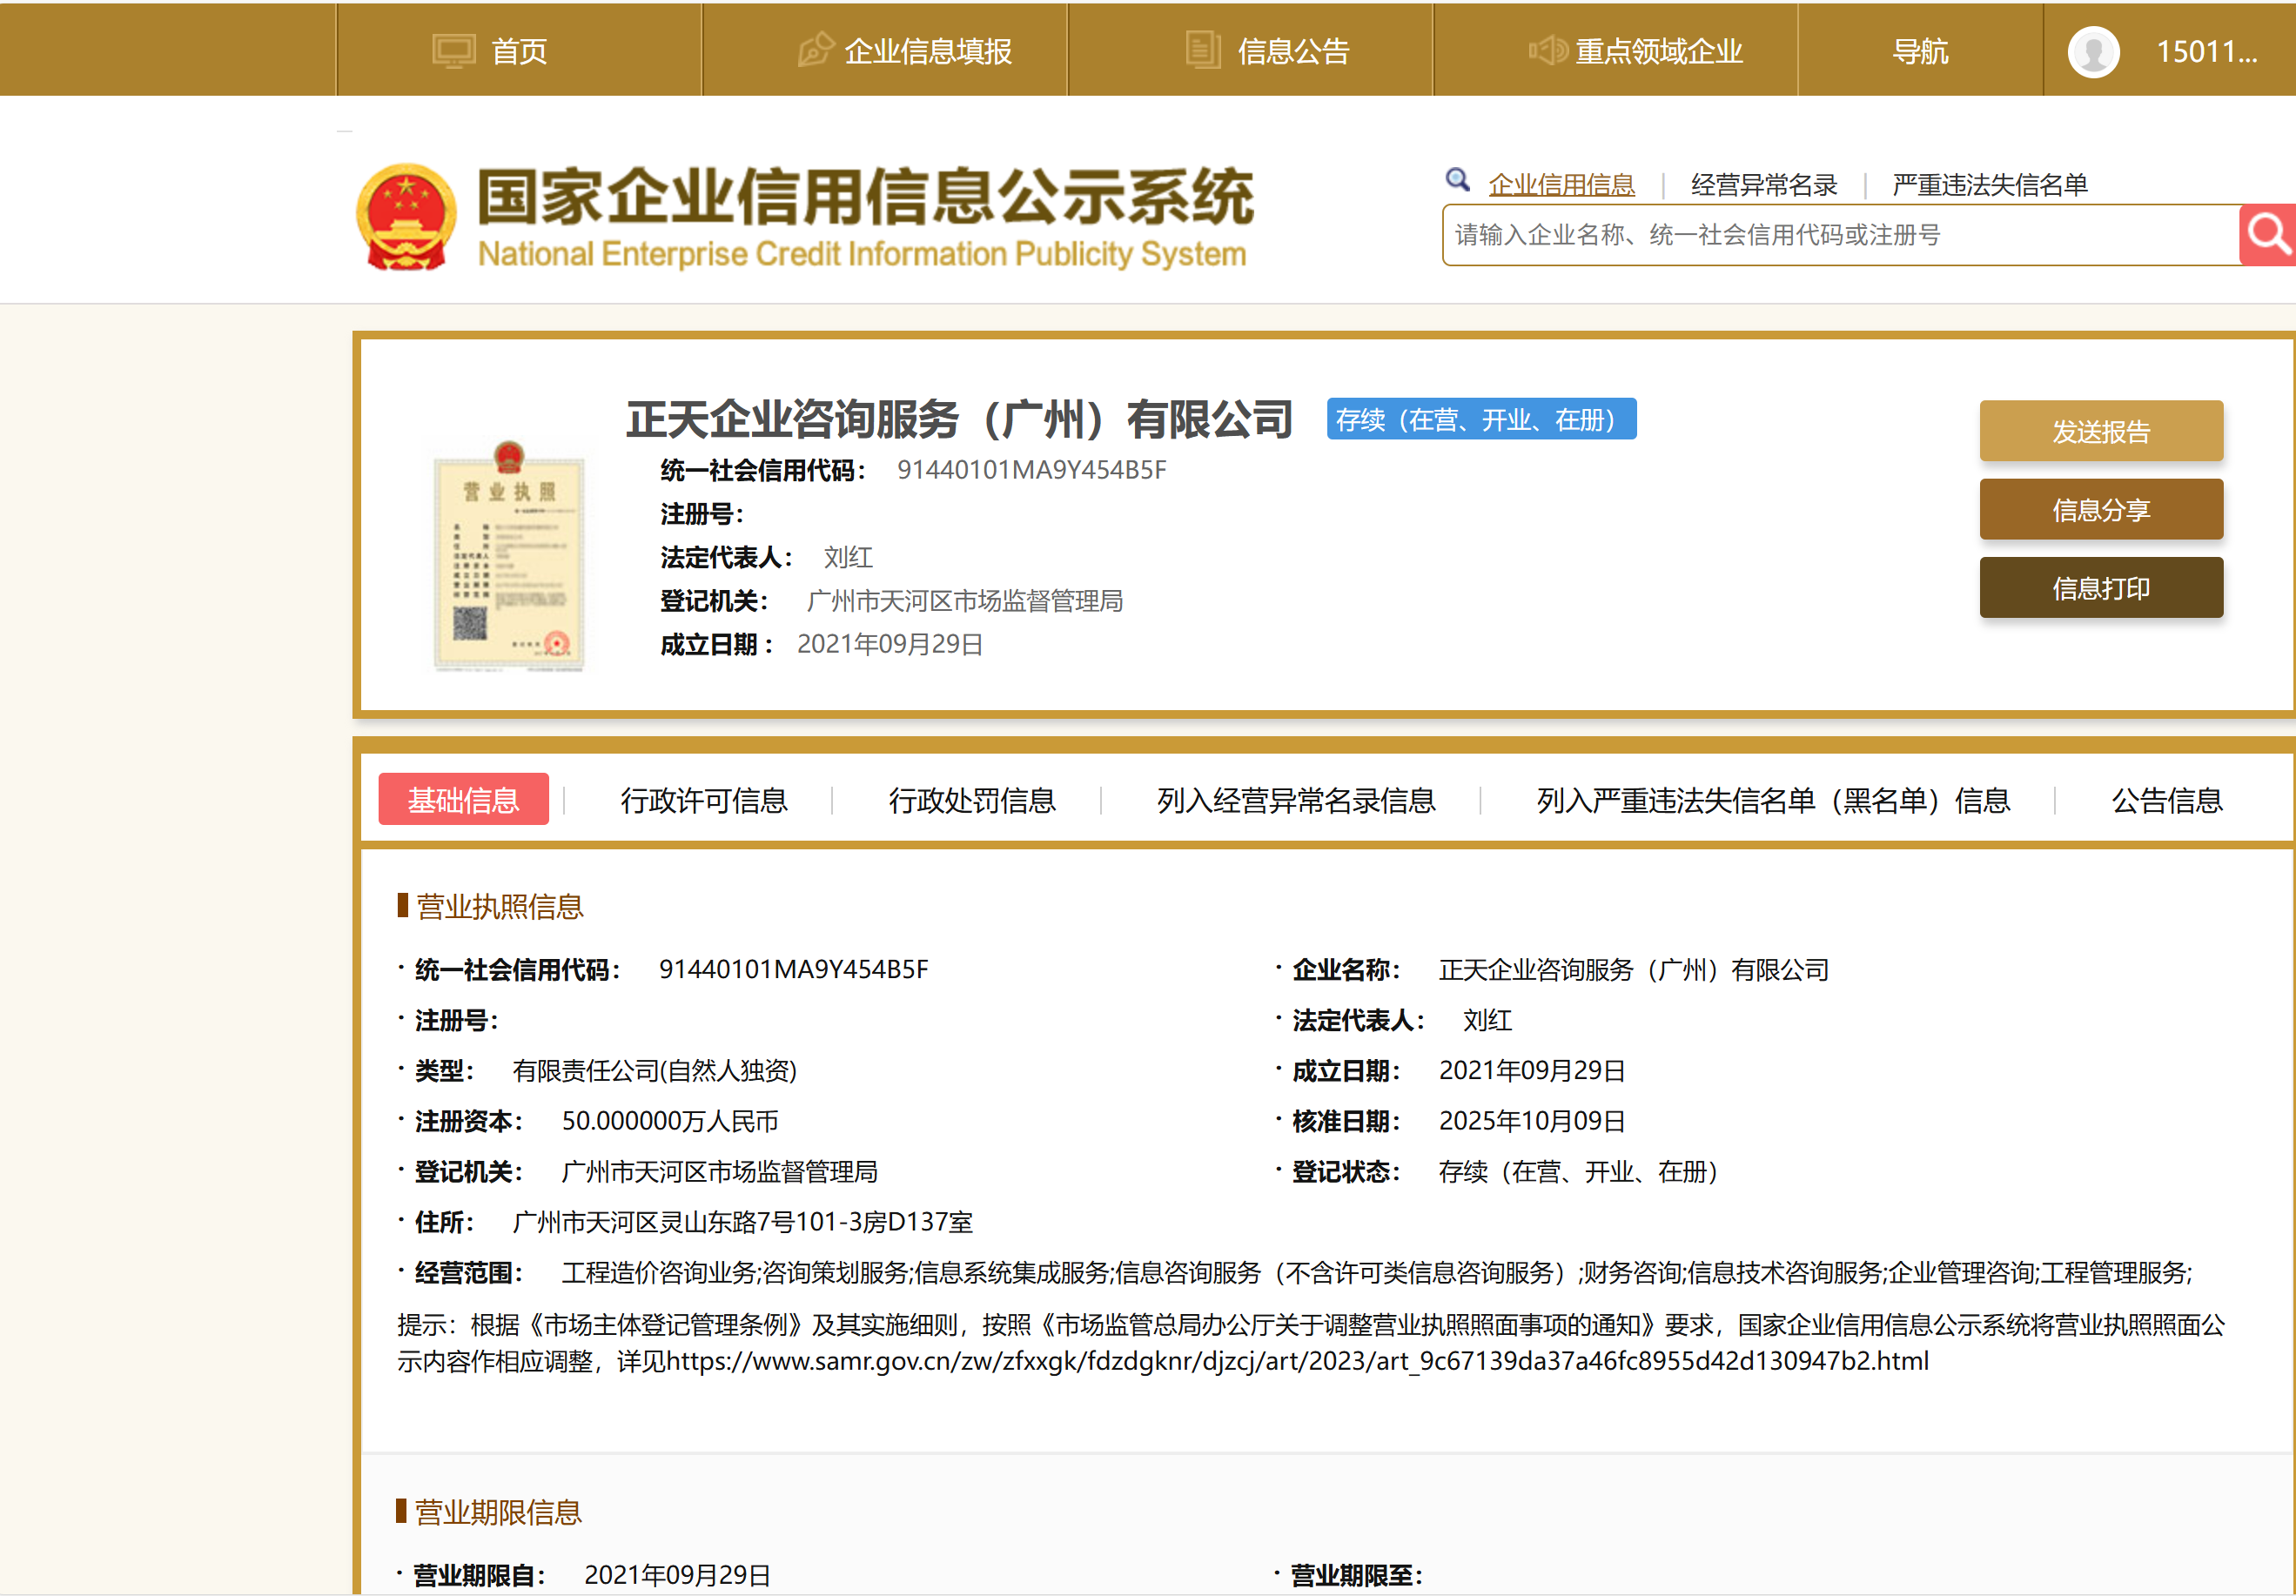Click the 发送报告 button
This screenshot has width=2296, height=1596.
(2100, 432)
